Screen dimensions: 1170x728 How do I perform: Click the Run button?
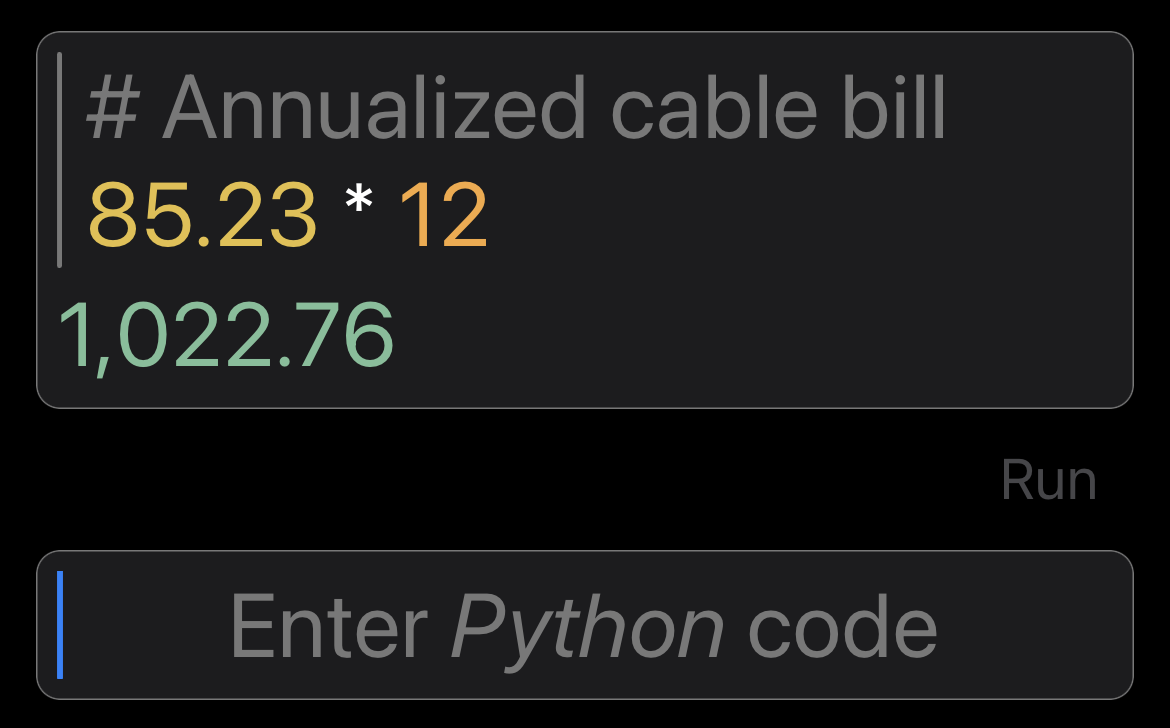[x=1048, y=480]
